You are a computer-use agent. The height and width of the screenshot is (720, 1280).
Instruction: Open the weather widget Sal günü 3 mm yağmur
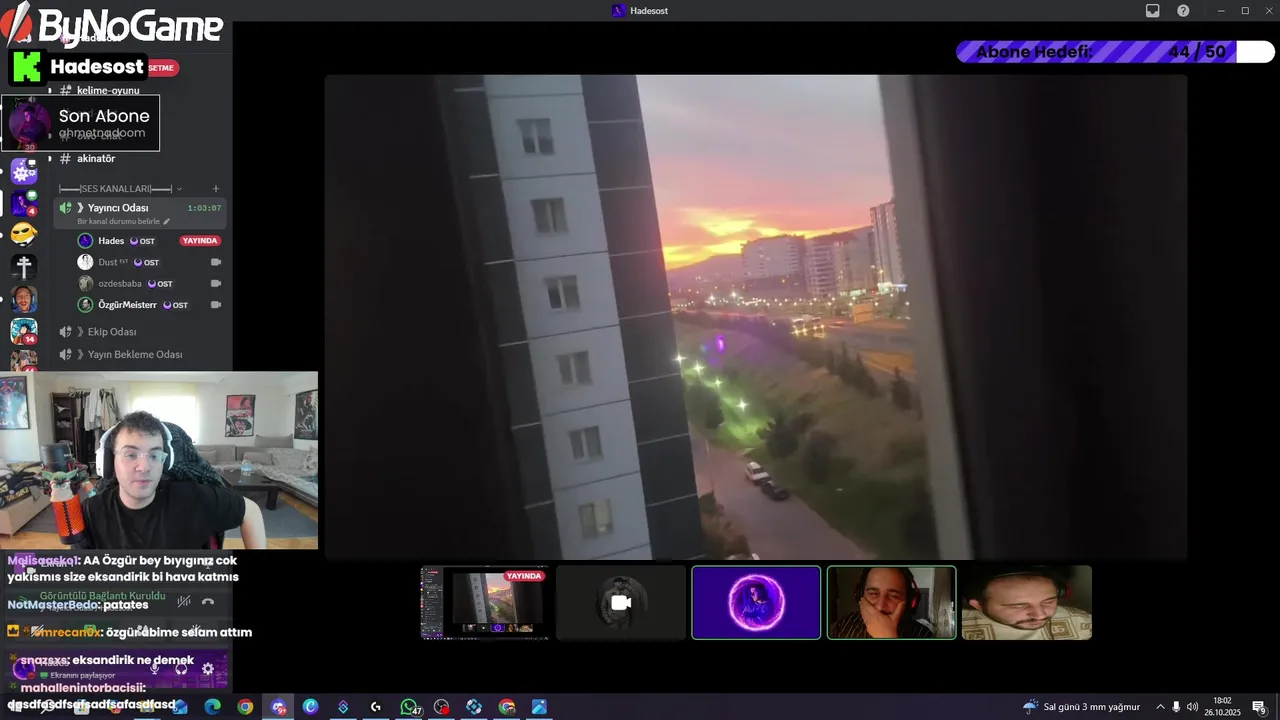coord(1081,707)
